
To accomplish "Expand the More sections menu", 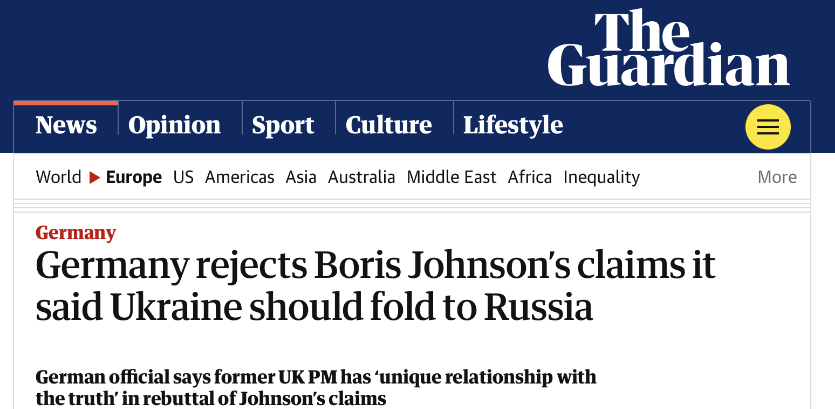I will (x=776, y=177).
